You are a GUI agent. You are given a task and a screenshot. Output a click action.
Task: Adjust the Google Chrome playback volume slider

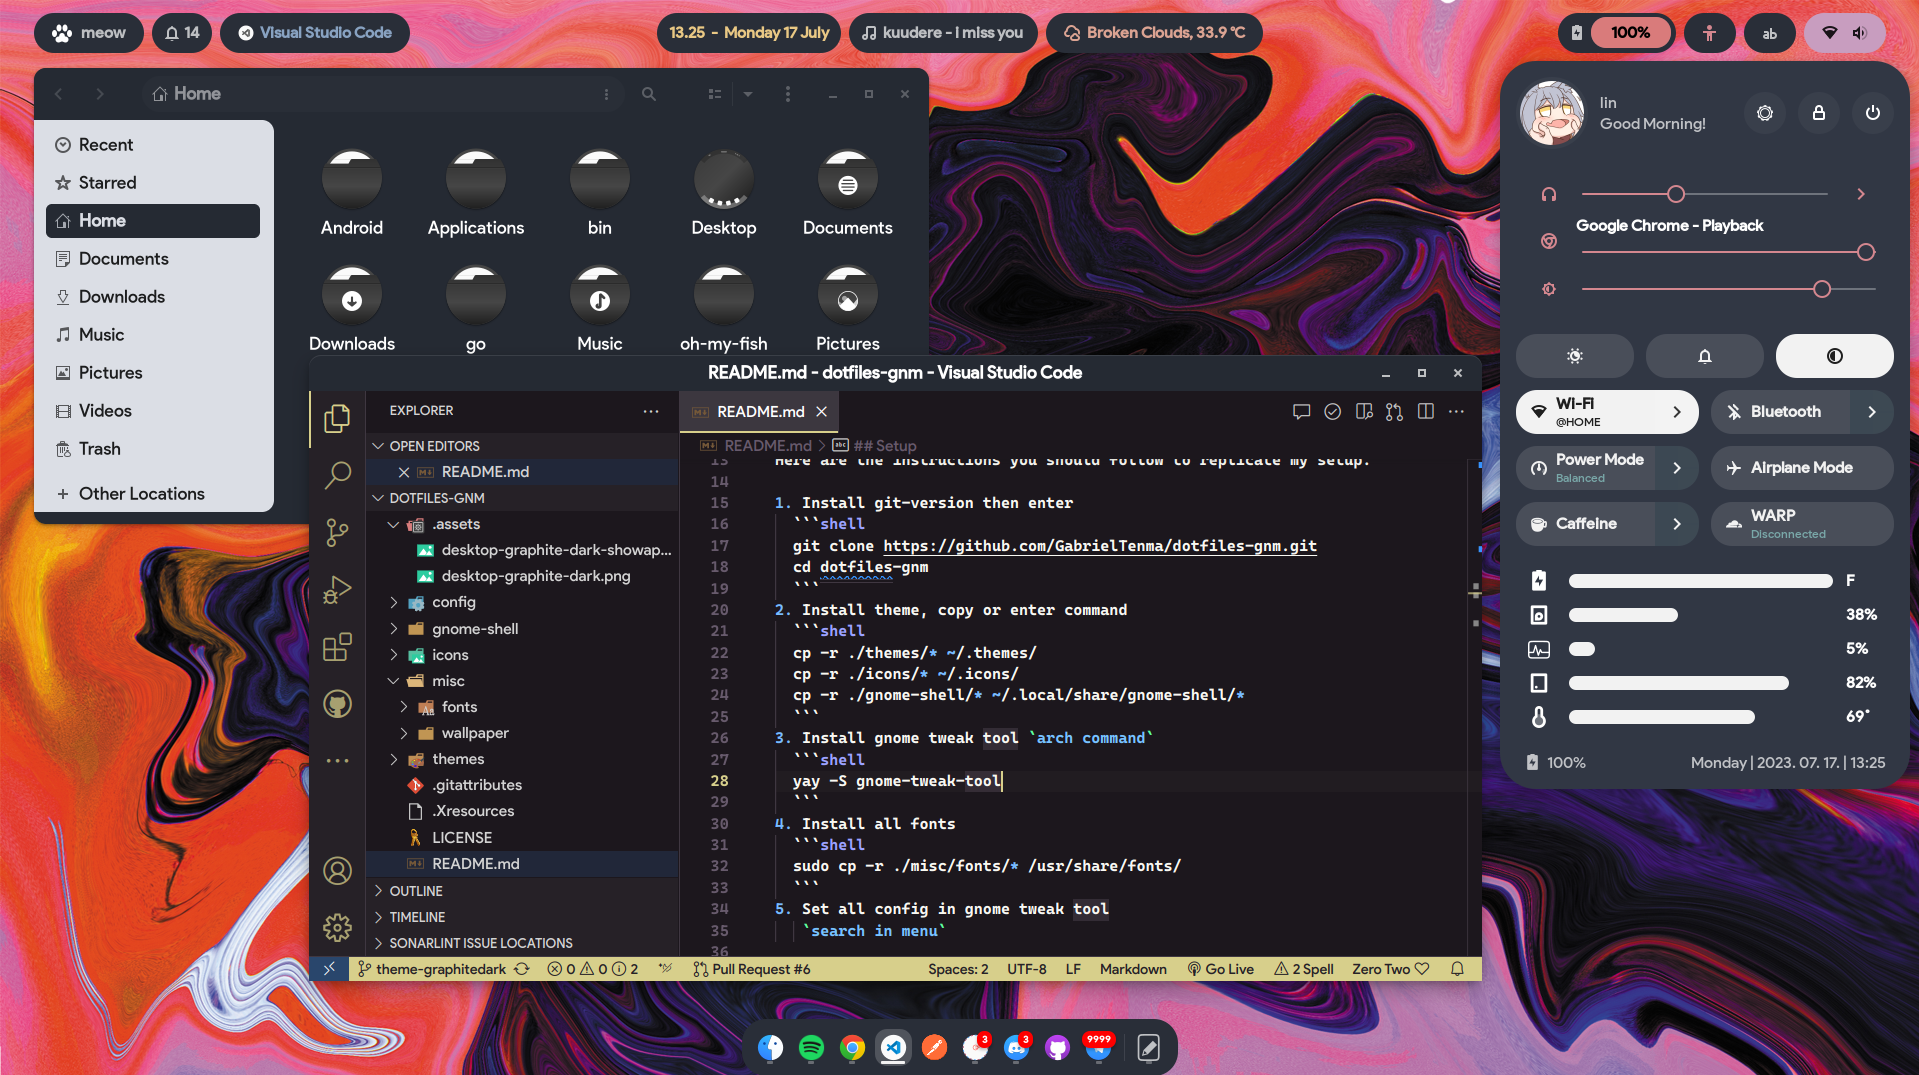(x=1865, y=252)
